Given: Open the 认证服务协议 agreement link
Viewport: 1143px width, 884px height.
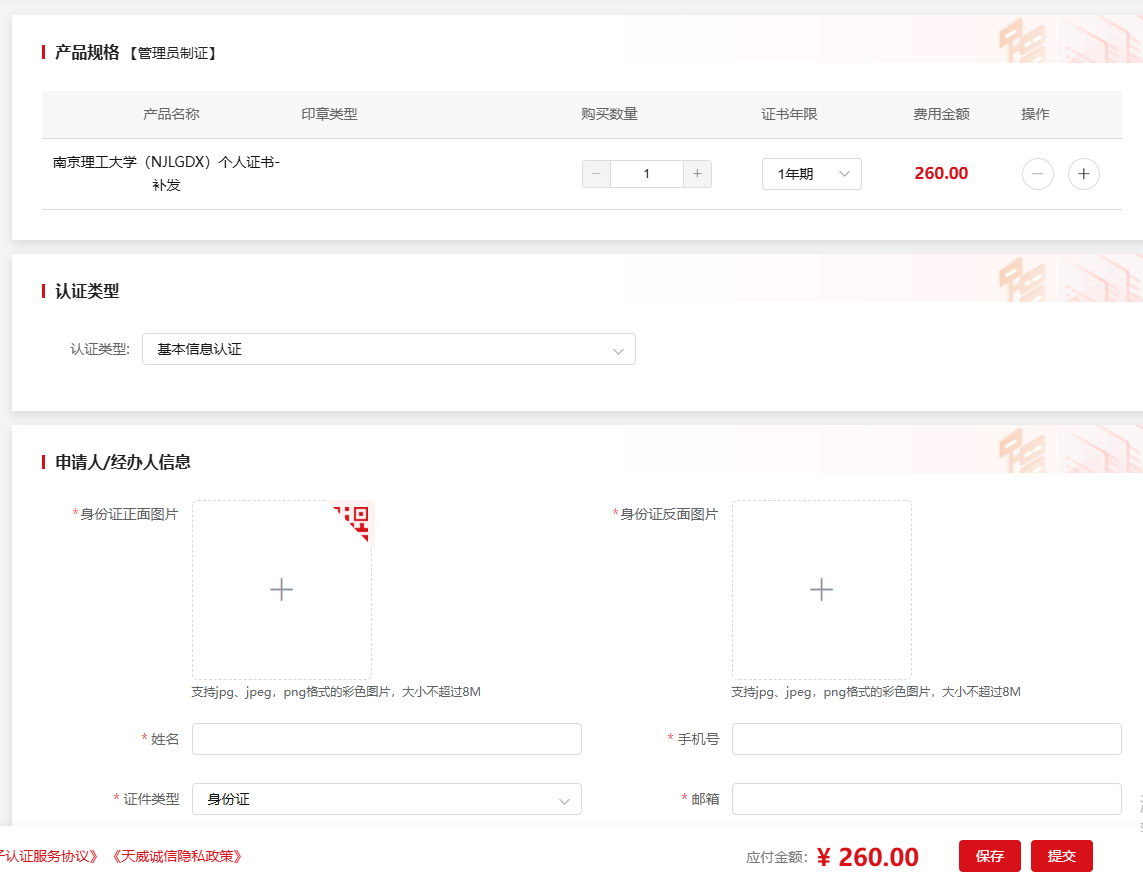Looking at the screenshot, I should pyautogui.click(x=50, y=856).
